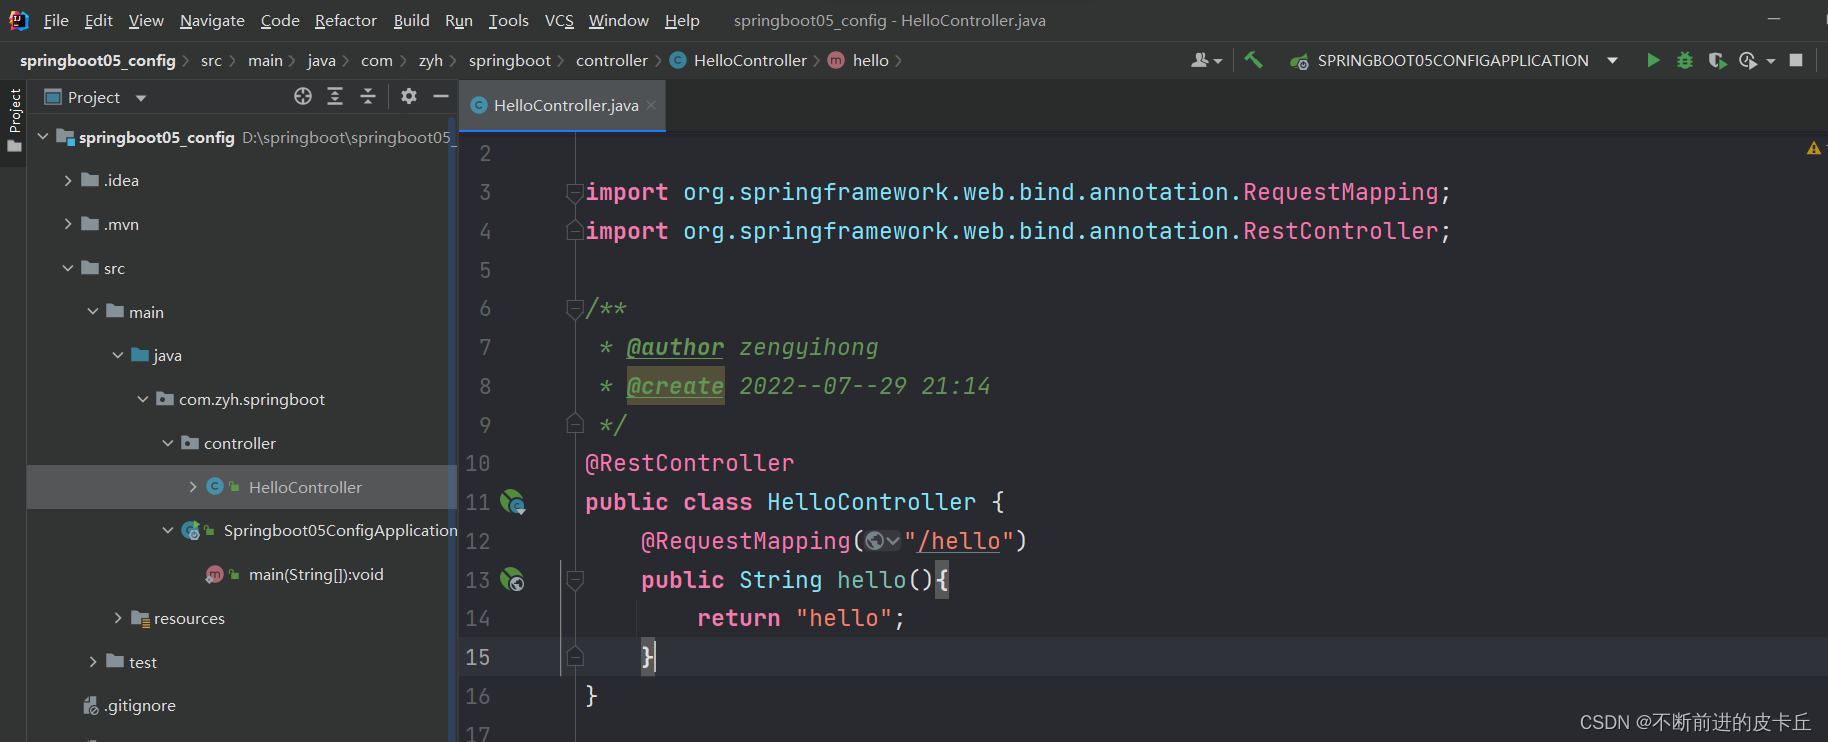This screenshot has width=1828, height=742.
Task: Open the run configuration dropdown
Action: [x=1612, y=61]
